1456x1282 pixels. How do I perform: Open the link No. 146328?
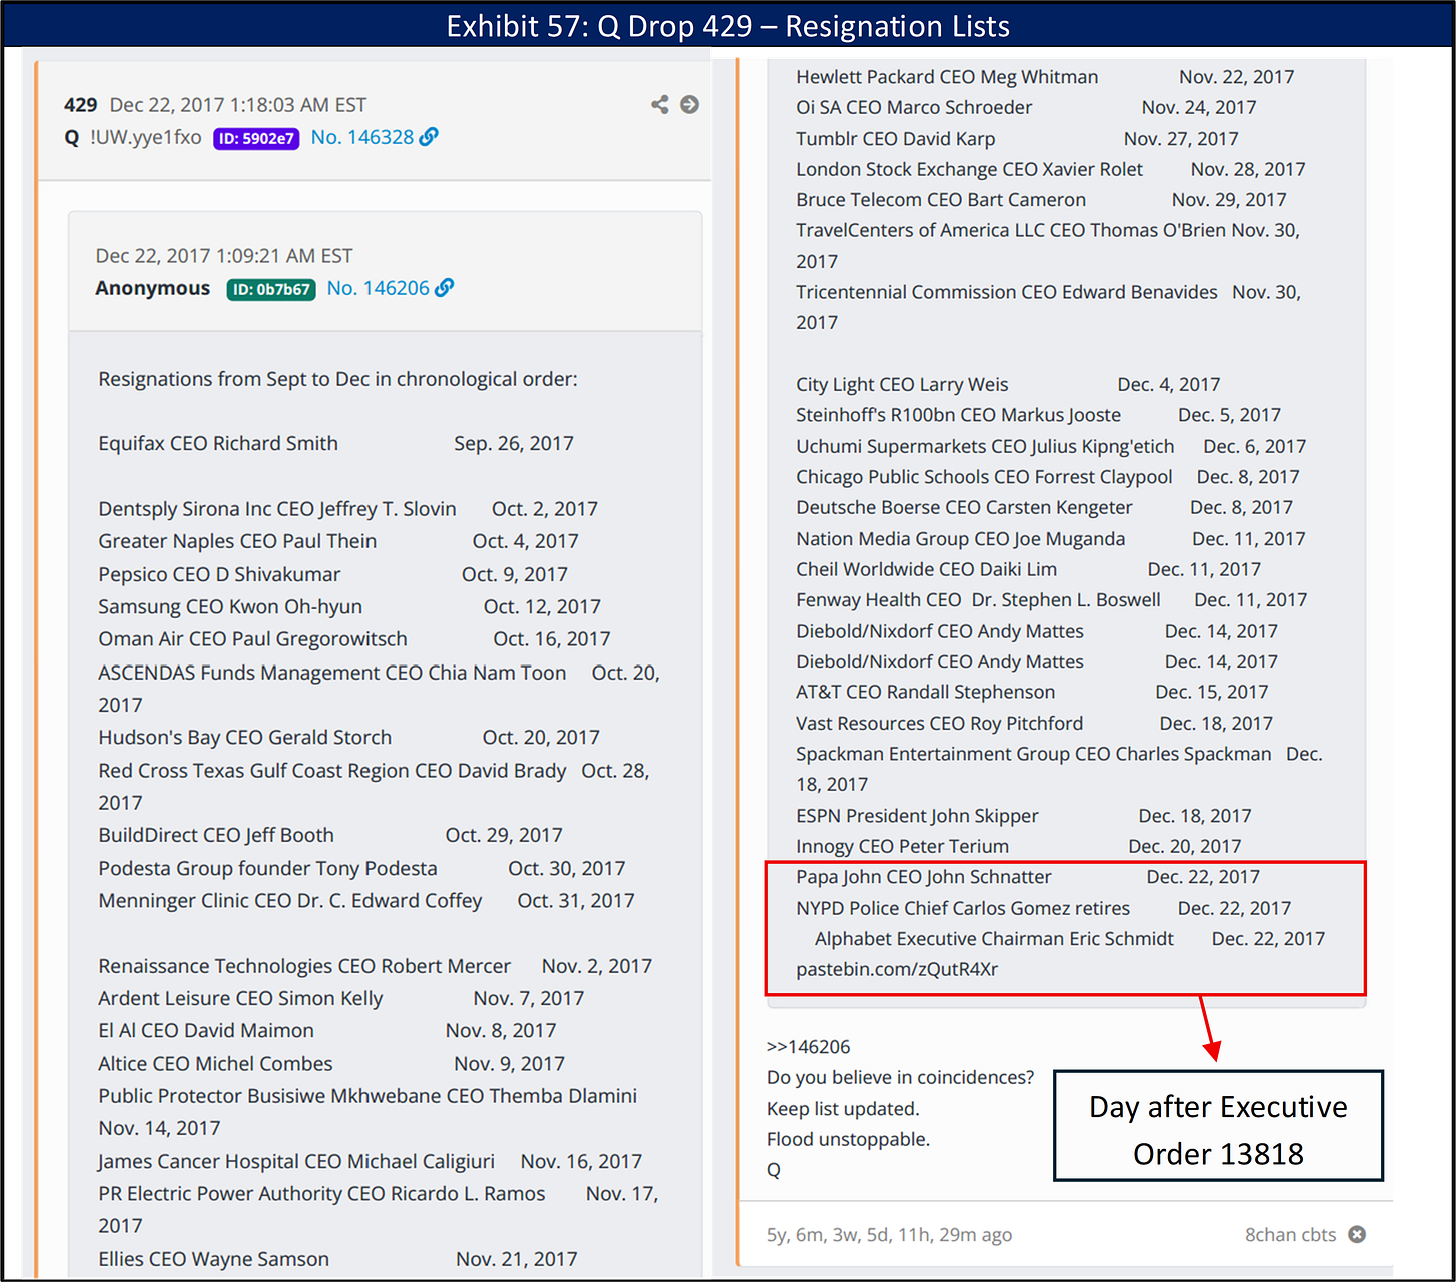pyautogui.click(x=362, y=137)
